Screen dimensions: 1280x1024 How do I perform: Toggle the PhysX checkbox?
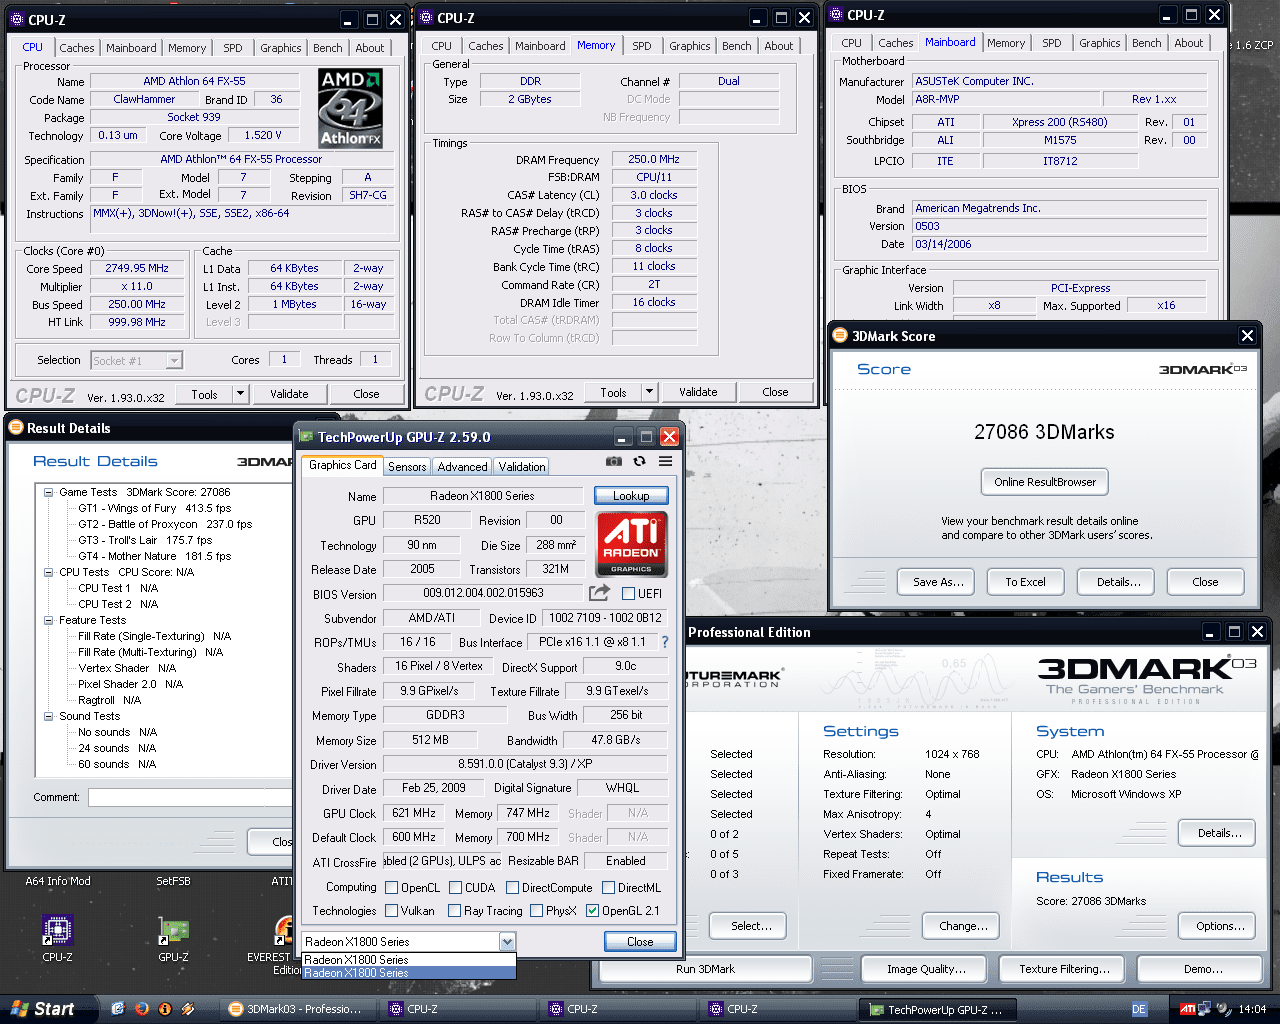[x=536, y=910]
